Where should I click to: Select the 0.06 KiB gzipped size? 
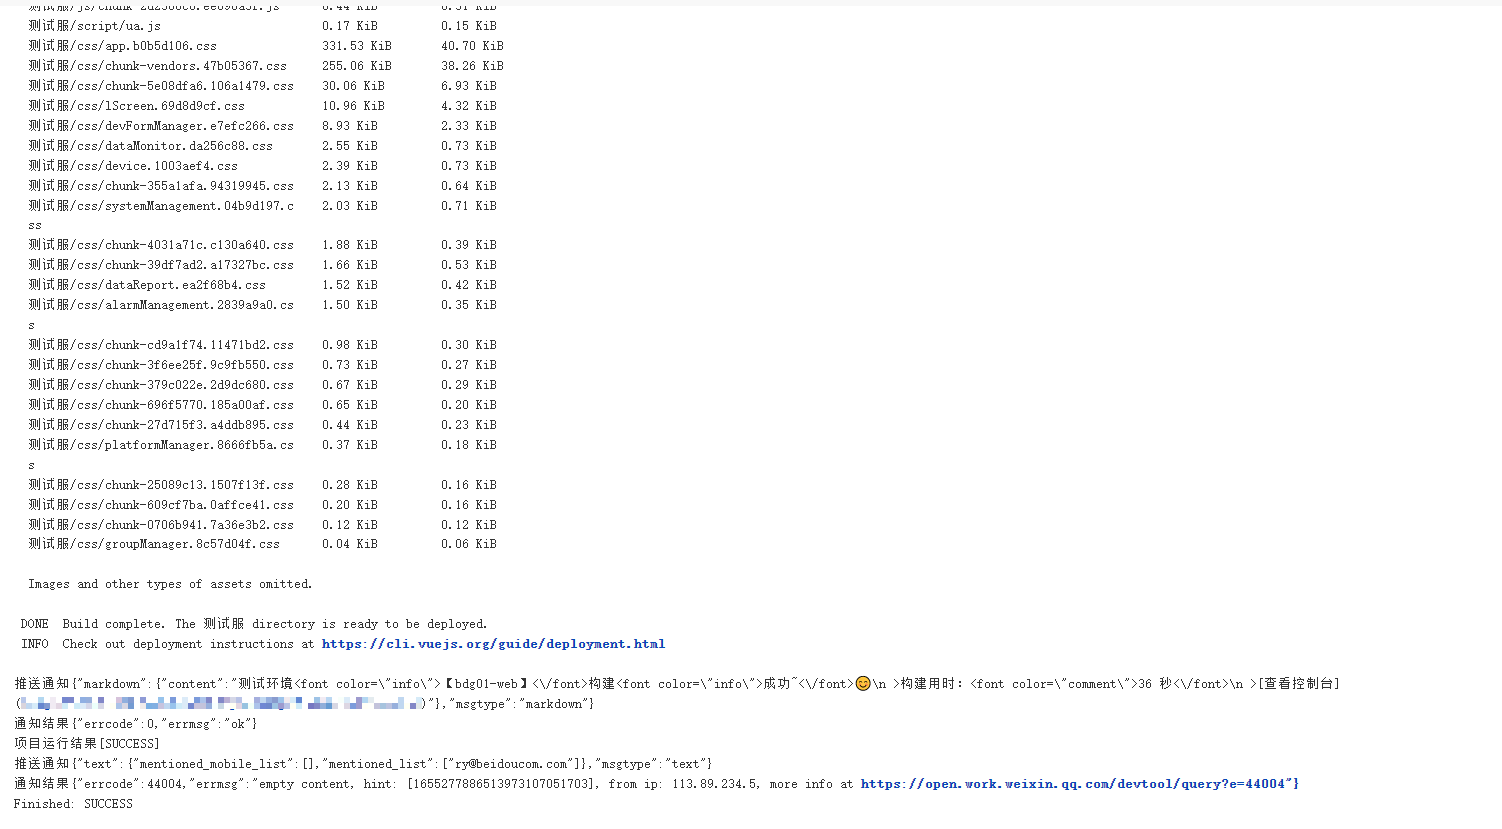coord(469,544)
